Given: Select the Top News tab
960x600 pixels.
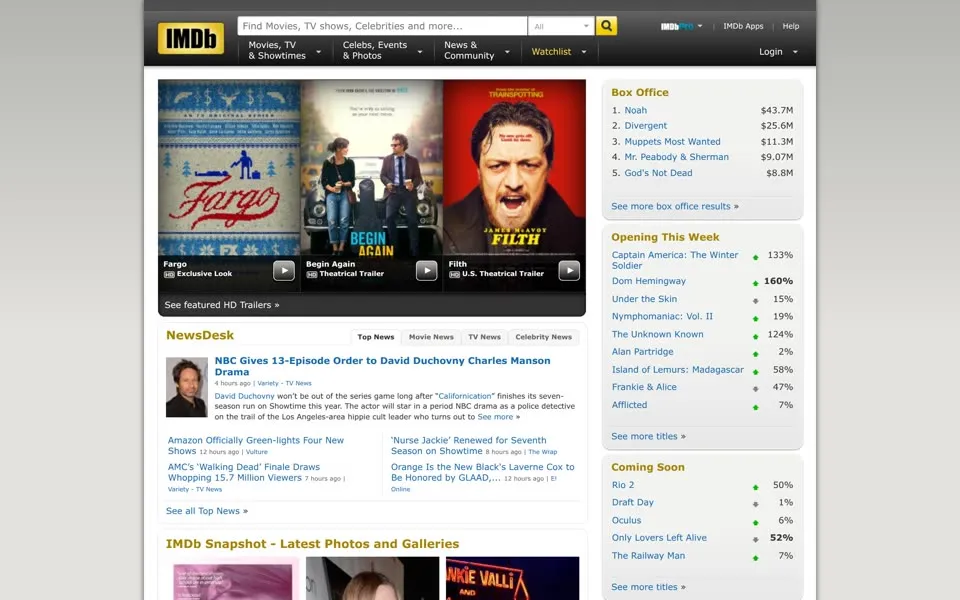Looking at the screenshot, I should pyautogui.click(x=376, y=337).
